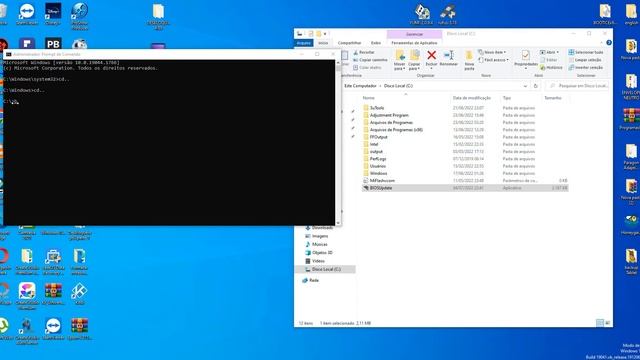The height and width of the screenshot is (360, 640).
Task: Open the rufus desktop icon
Action: (x=447, y=14)
